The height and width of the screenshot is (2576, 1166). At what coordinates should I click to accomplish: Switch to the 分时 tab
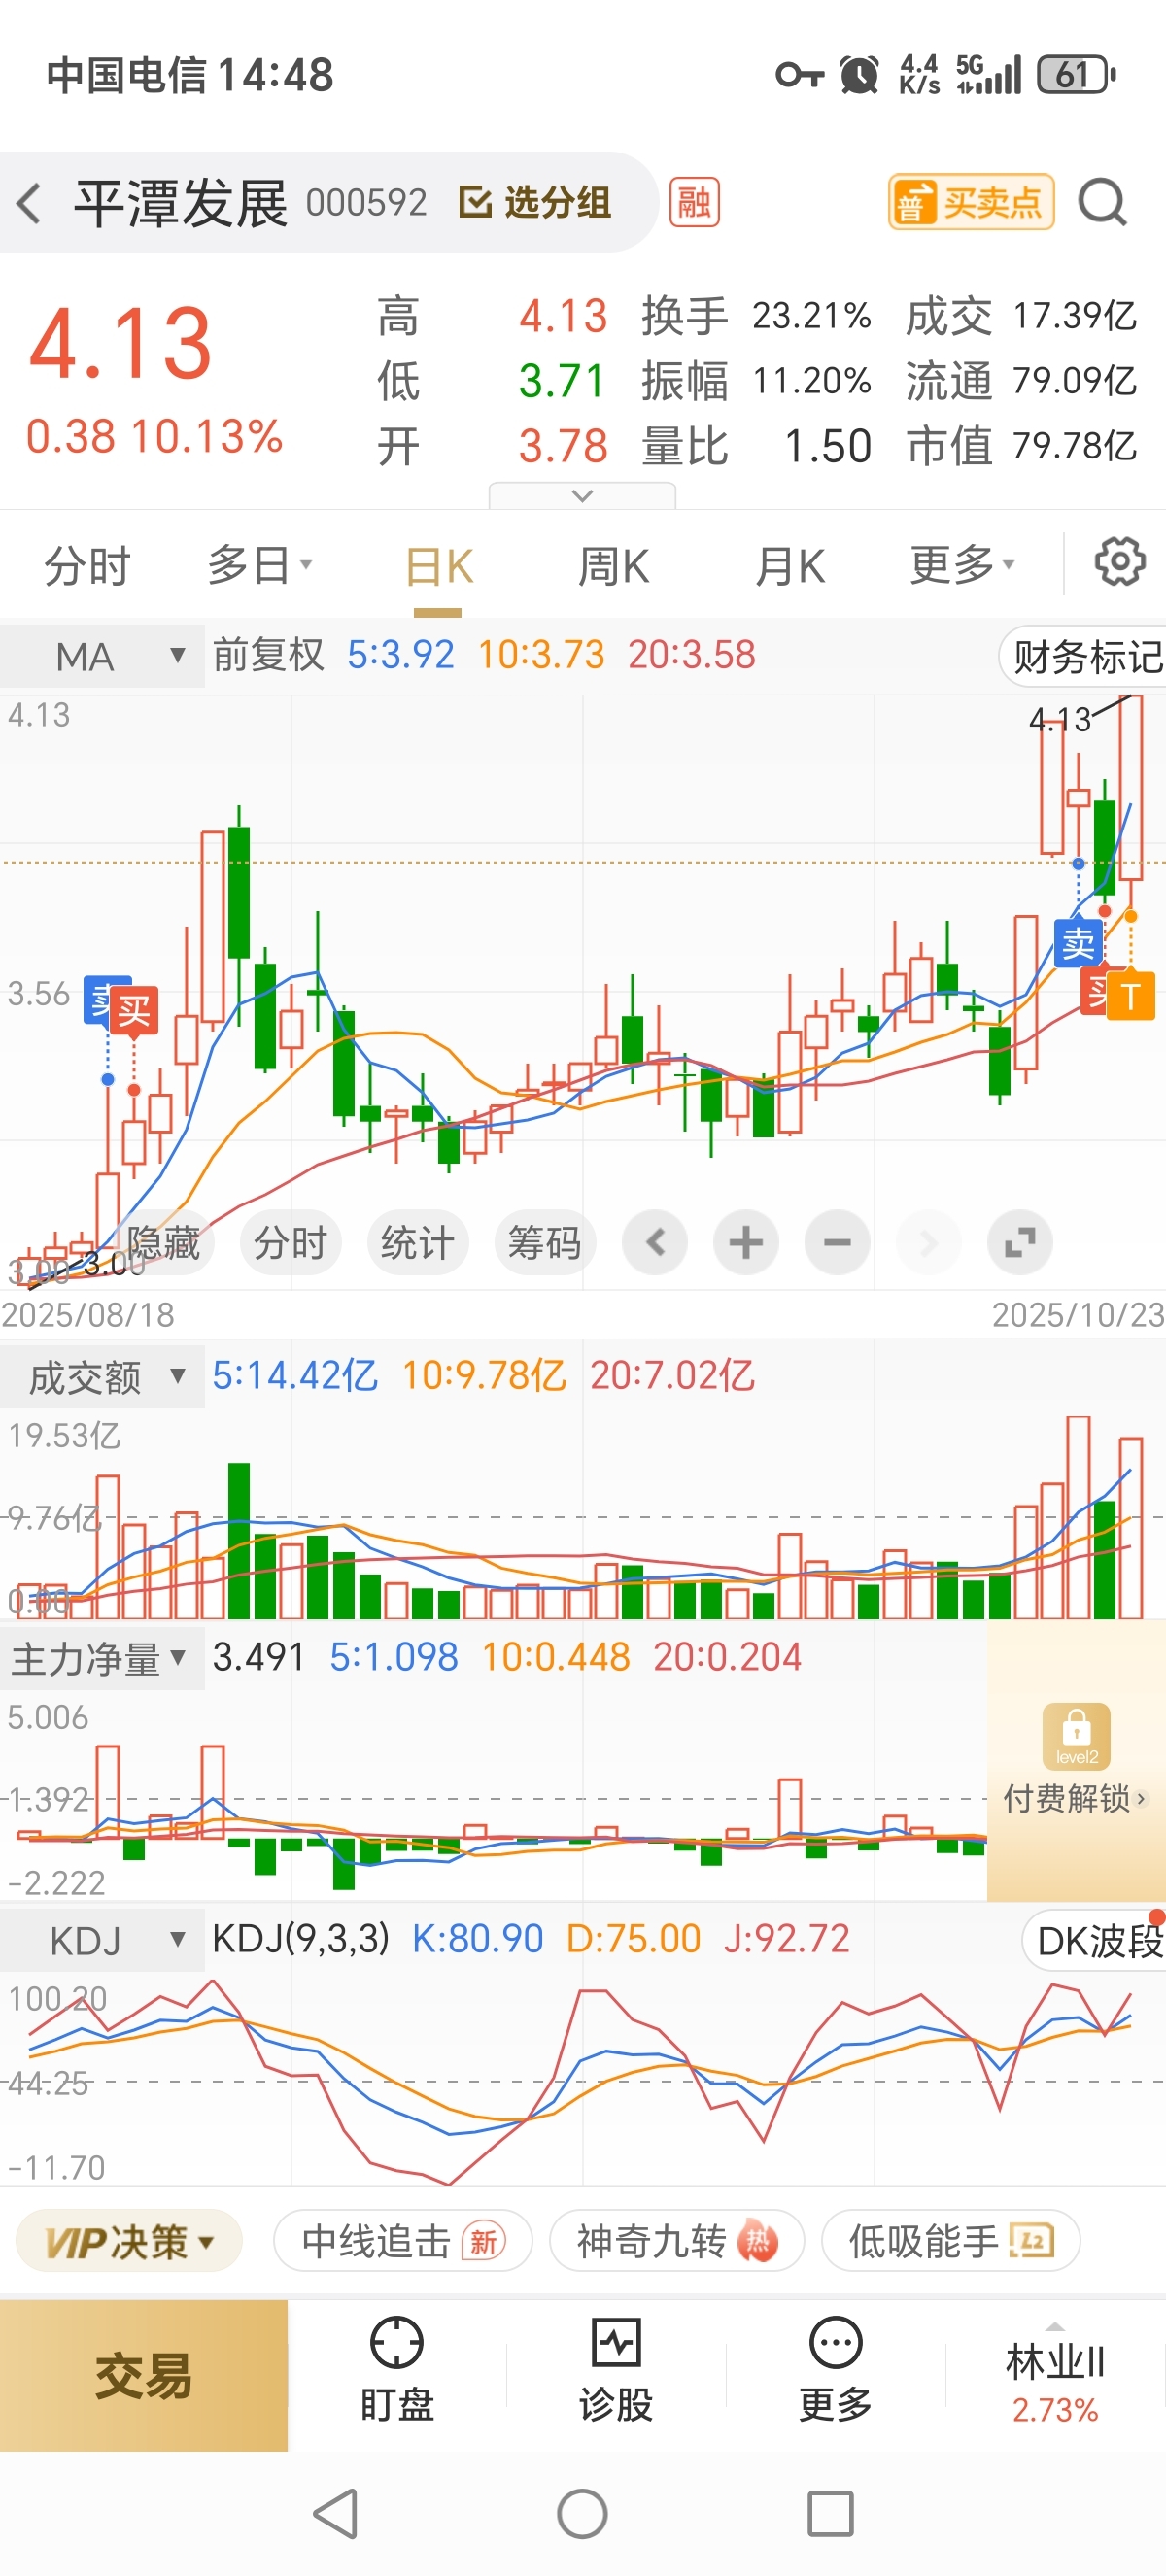(x=88, y=566)
